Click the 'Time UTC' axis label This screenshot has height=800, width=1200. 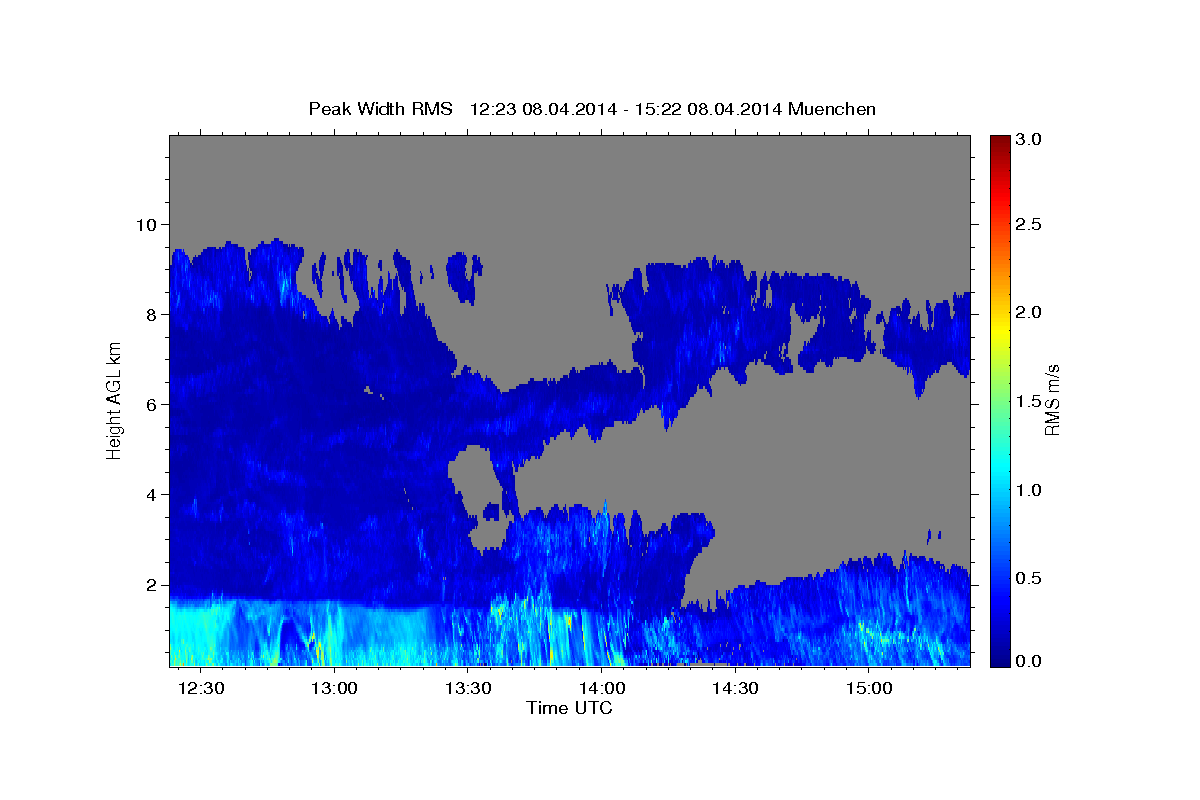[x=569, y=708]
